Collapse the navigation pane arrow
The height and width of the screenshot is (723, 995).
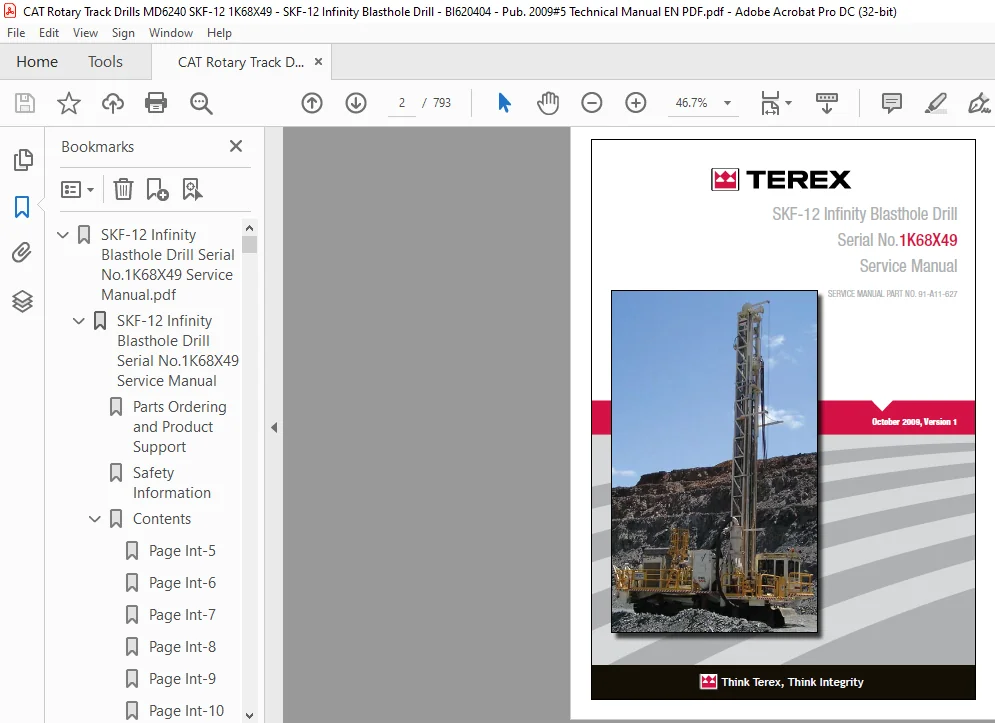tap(274, 427)
